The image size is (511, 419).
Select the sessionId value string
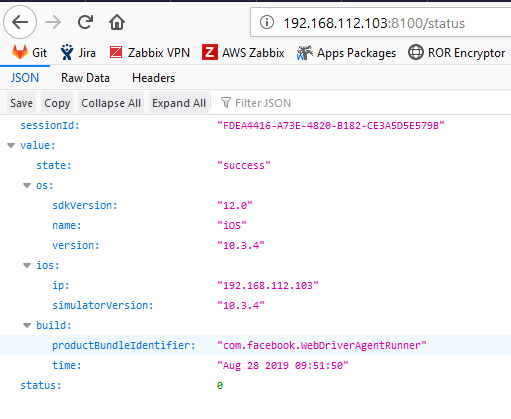[331, 126]
